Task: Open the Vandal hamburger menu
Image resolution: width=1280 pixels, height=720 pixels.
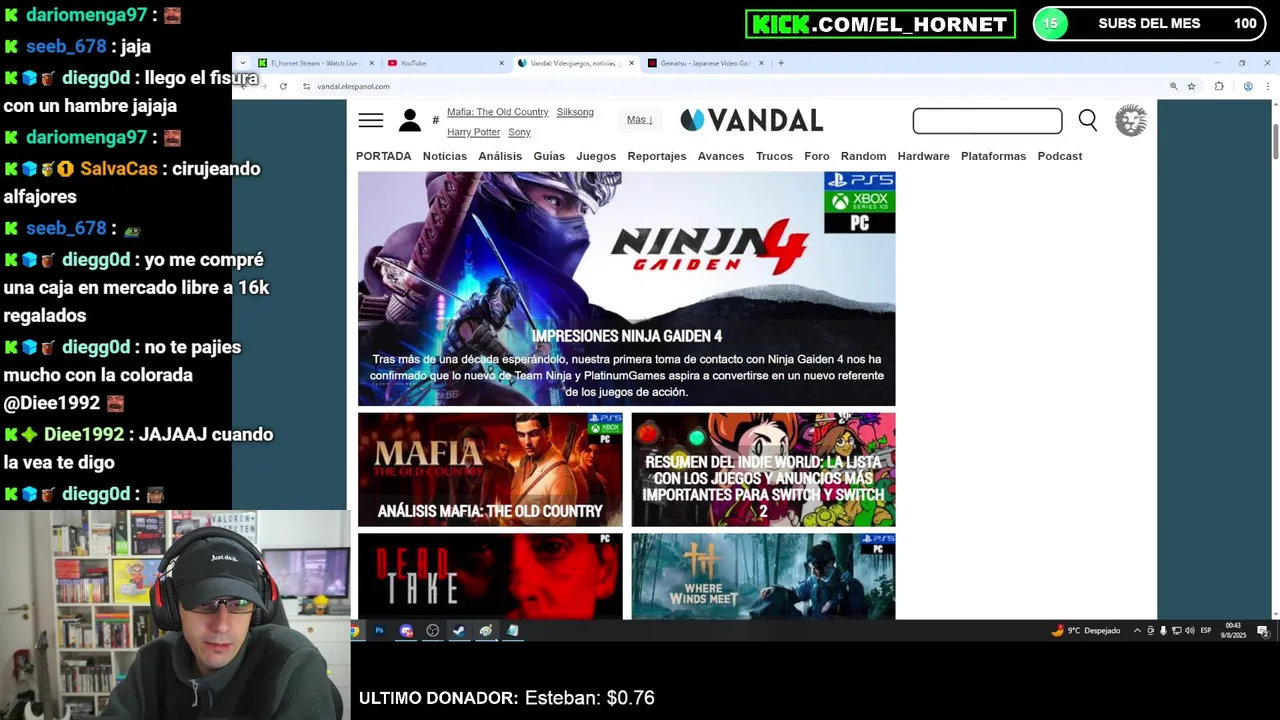Action: pyautogui.click(x=370, y=121)
